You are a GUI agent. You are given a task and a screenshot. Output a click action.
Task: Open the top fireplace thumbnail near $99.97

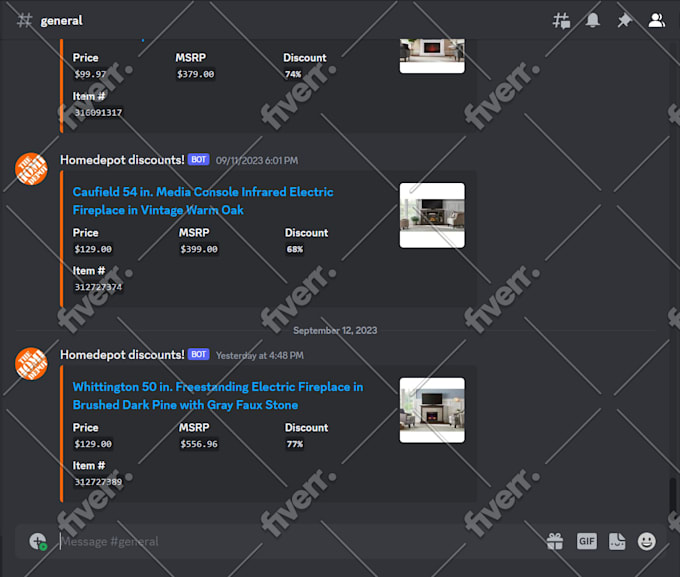coord(432,56)
